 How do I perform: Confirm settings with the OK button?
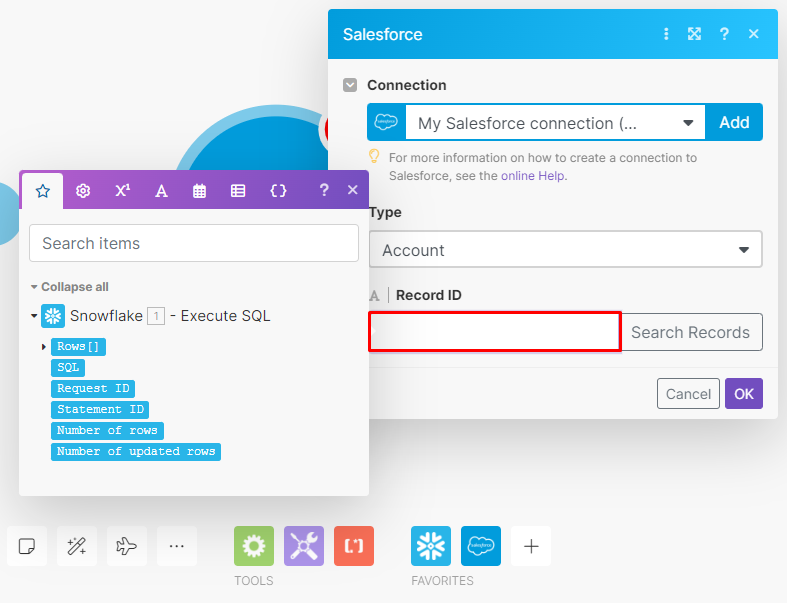tap(743, 394)
